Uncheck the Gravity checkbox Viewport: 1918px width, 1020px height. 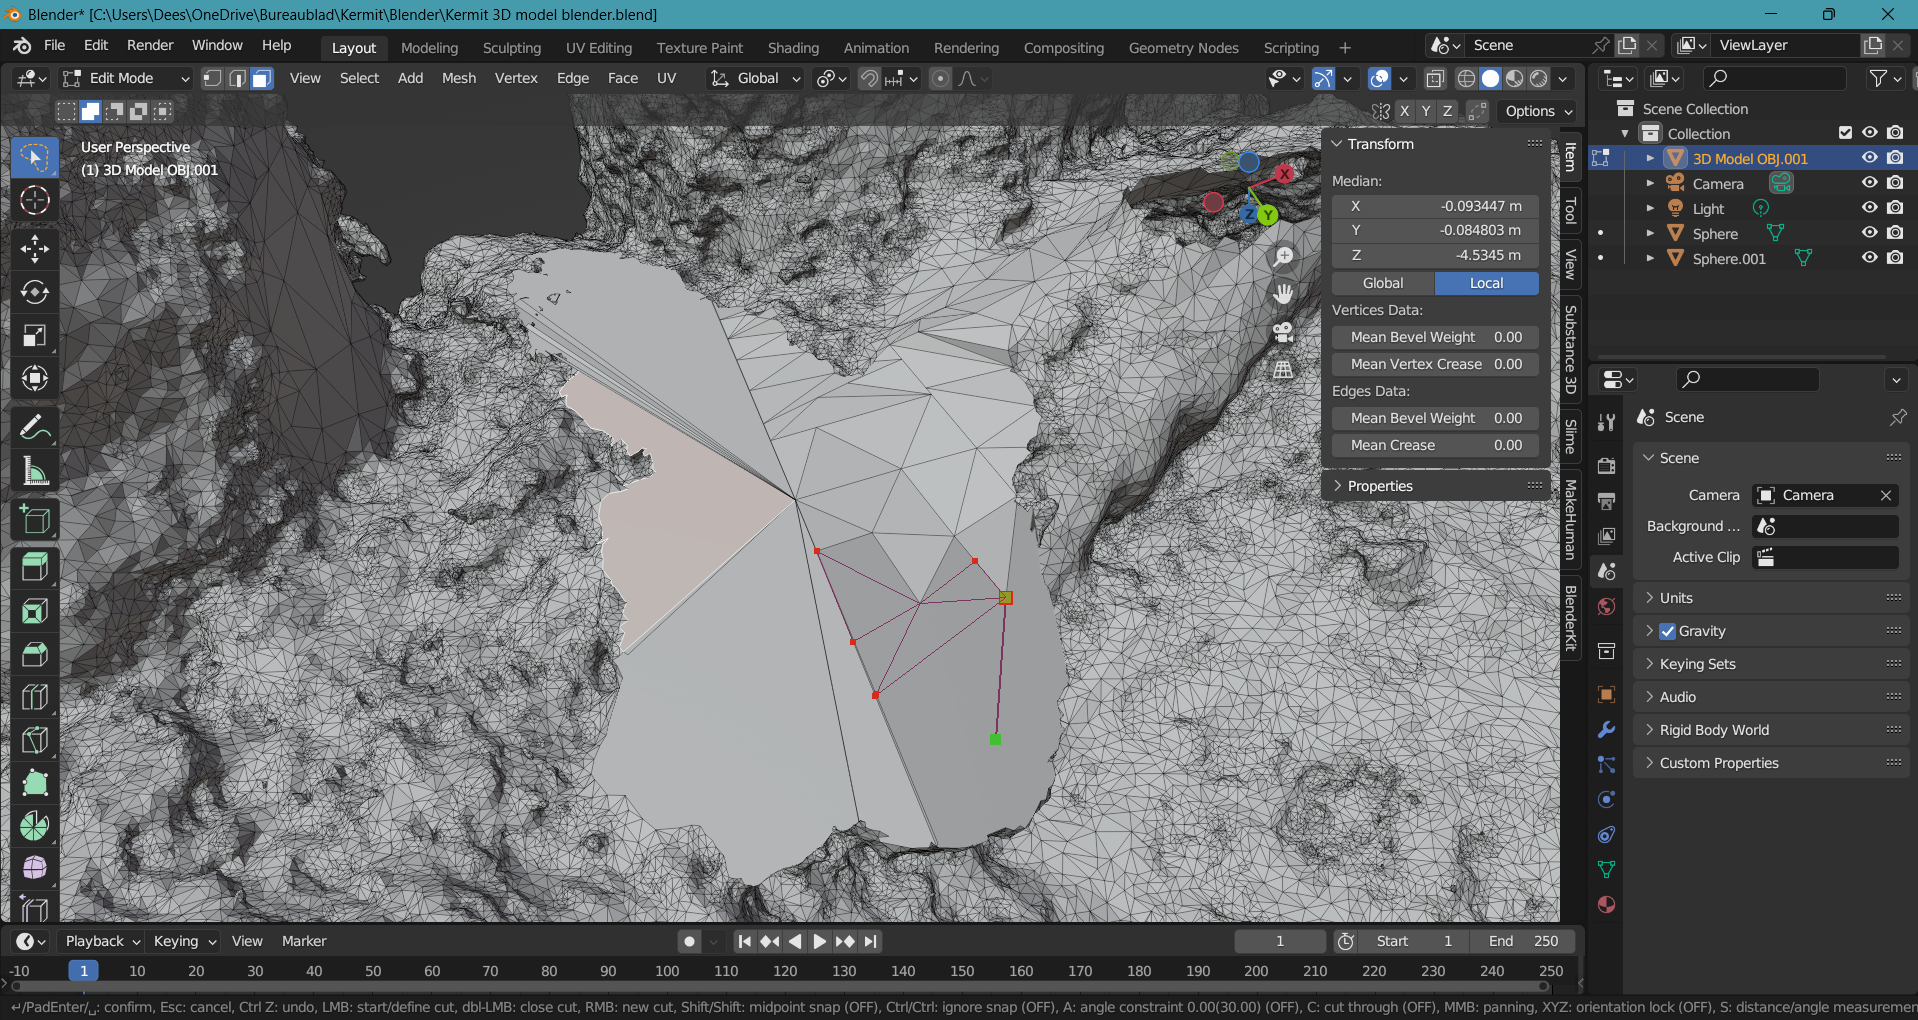[x=1667, y=631]
